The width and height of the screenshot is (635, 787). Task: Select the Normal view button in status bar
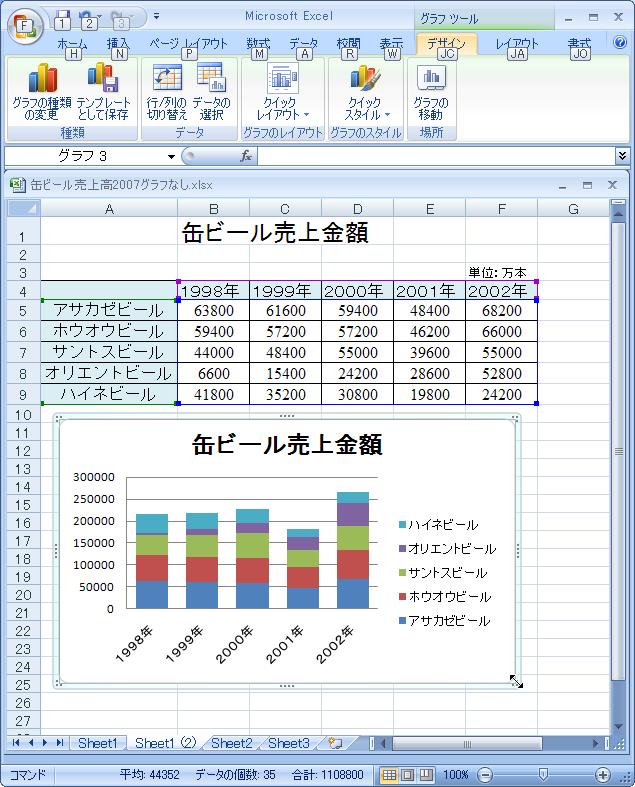click(389, 775)
